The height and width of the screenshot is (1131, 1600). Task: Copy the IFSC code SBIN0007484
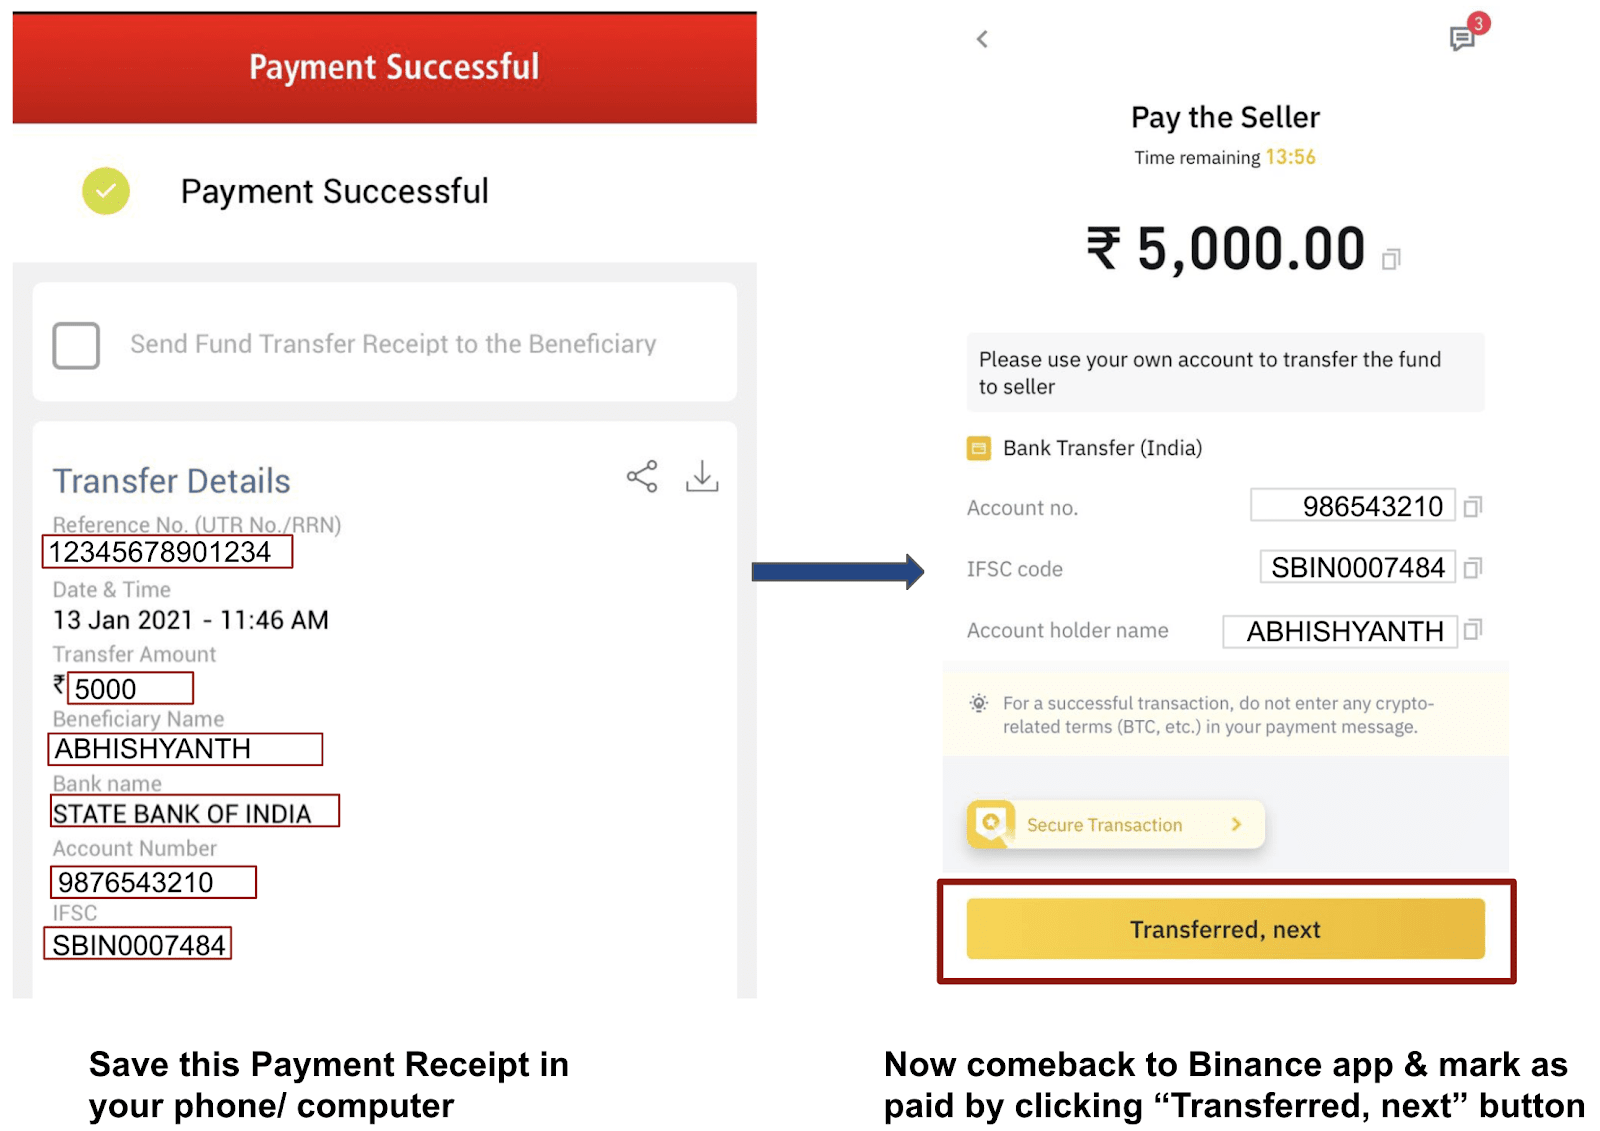pos(1472,568)
